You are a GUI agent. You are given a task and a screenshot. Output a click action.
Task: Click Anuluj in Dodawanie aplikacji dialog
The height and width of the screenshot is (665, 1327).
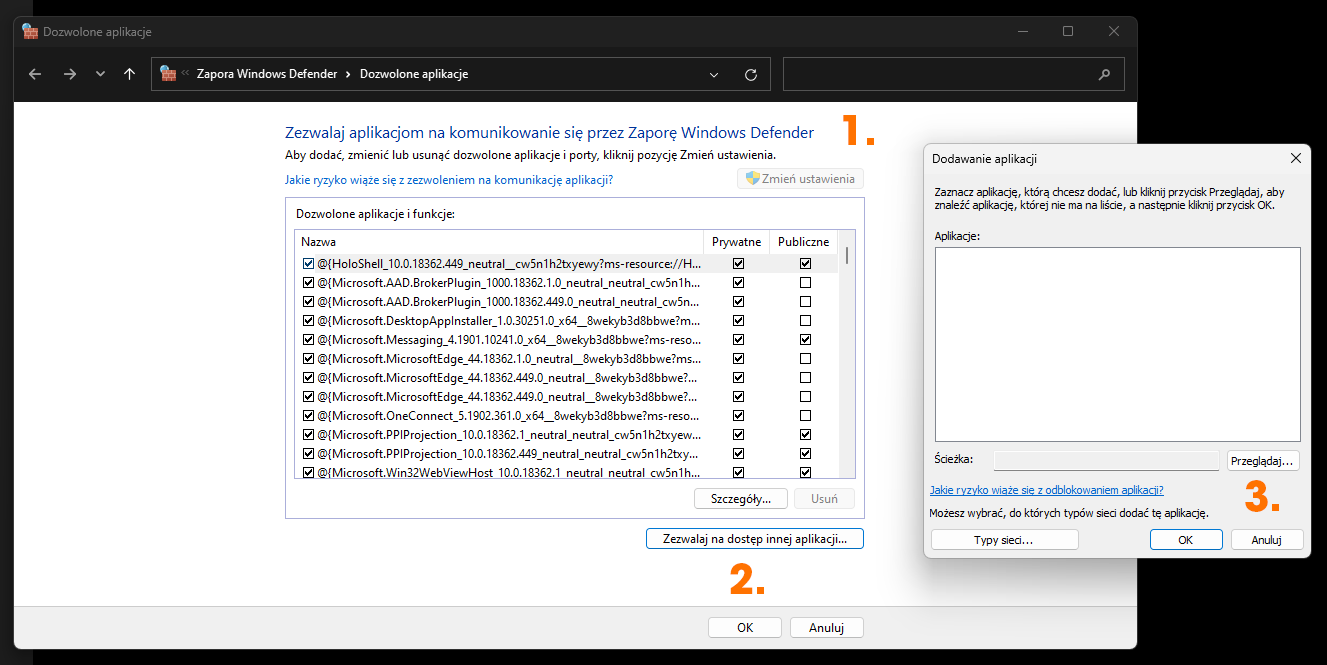[x=1267, y=539]
